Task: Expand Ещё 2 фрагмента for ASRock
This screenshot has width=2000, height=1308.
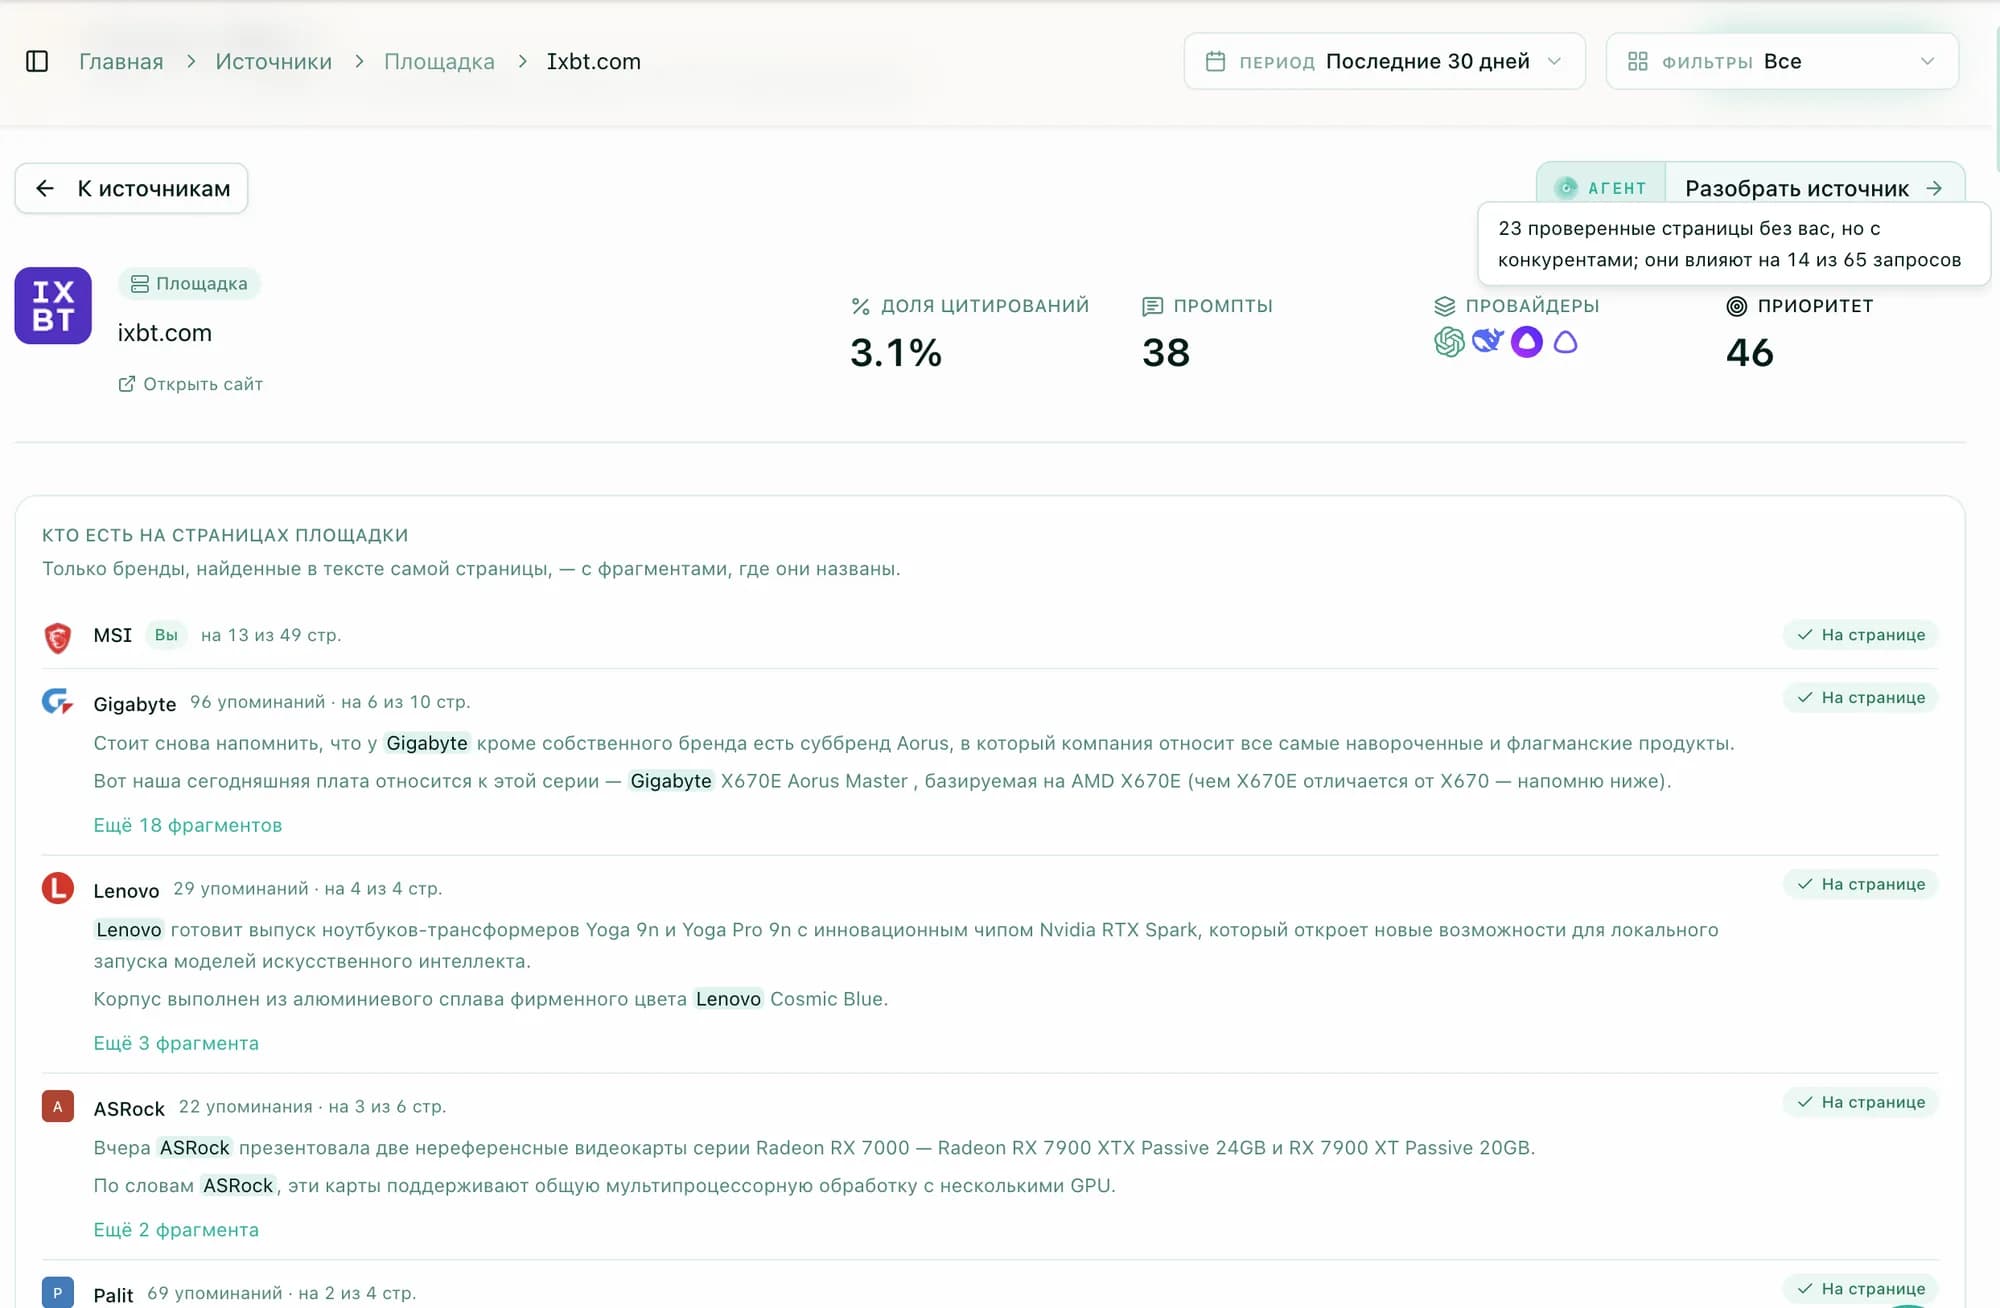Action: (176, 1229)
